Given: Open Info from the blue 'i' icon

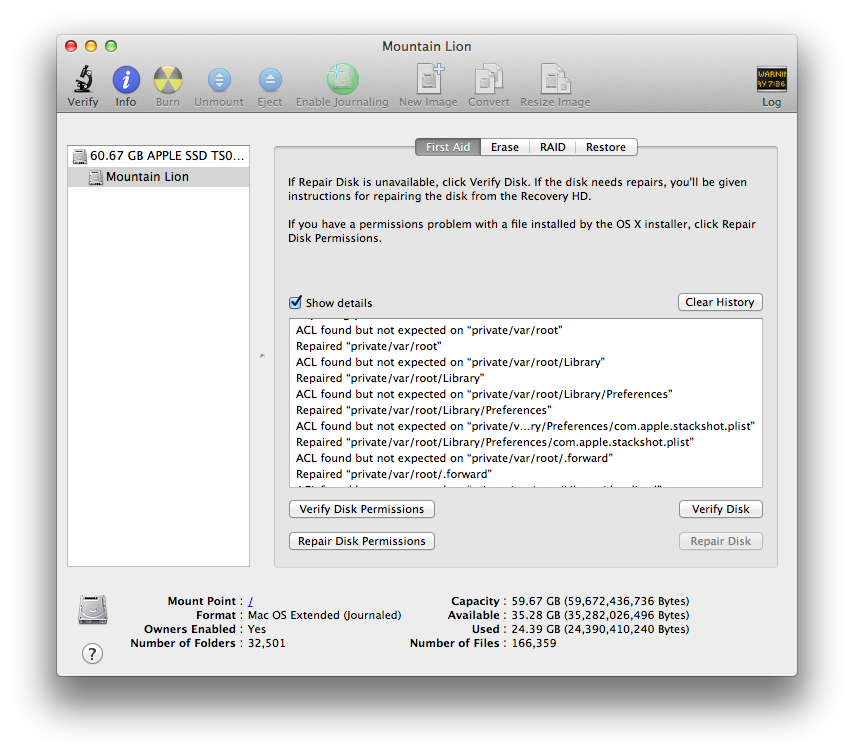Looking at the screenshot, I should click(x=126, y=80).
